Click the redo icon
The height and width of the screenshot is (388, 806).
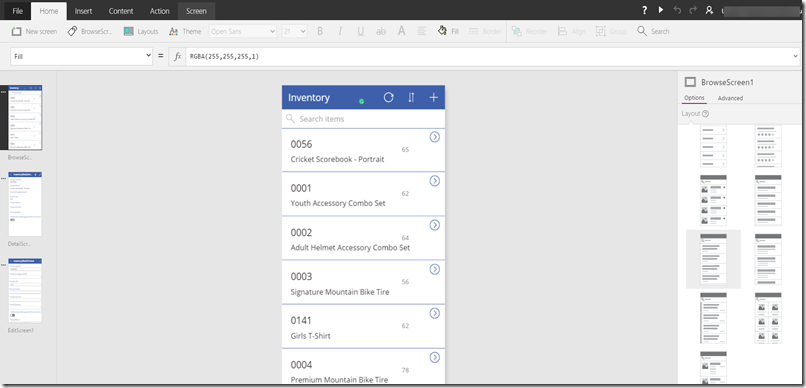coord(693,10)
